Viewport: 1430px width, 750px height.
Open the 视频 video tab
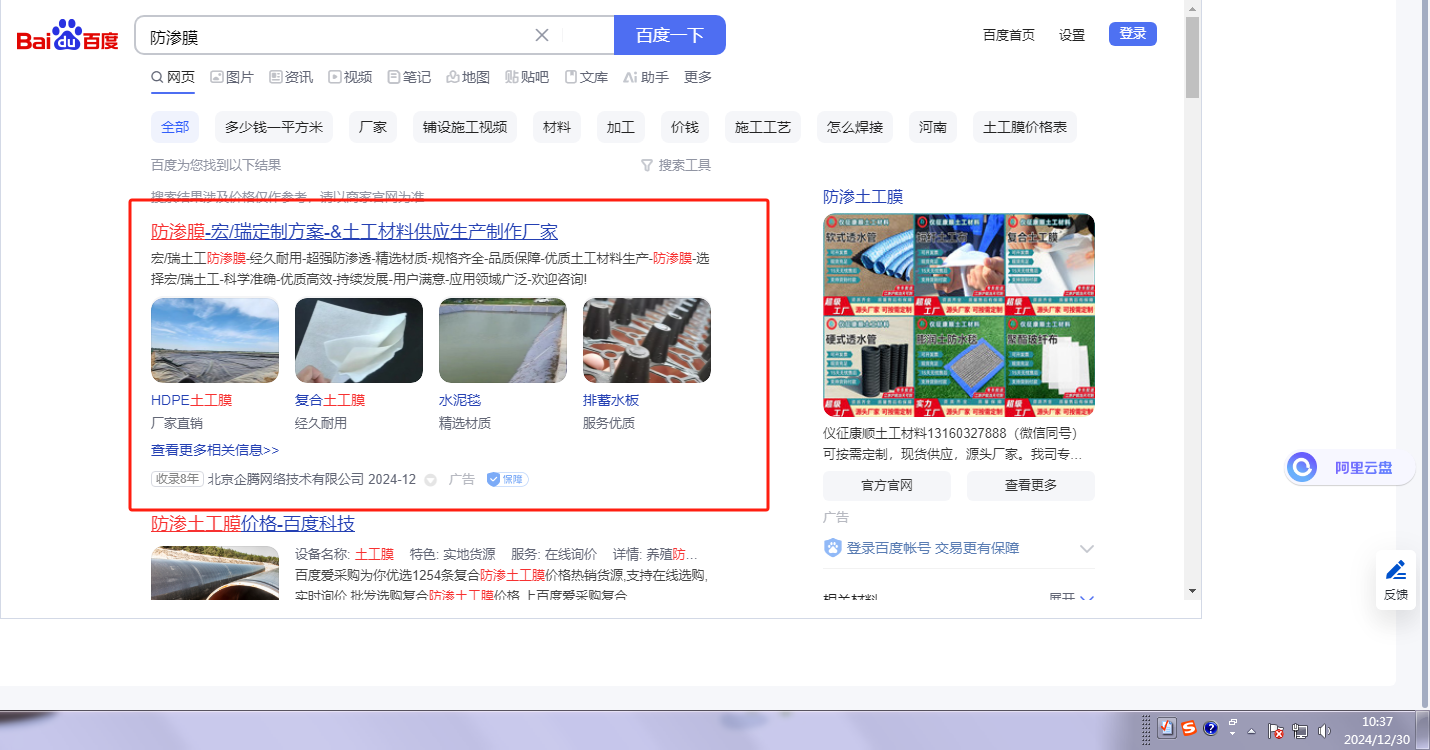pos(350,77)
